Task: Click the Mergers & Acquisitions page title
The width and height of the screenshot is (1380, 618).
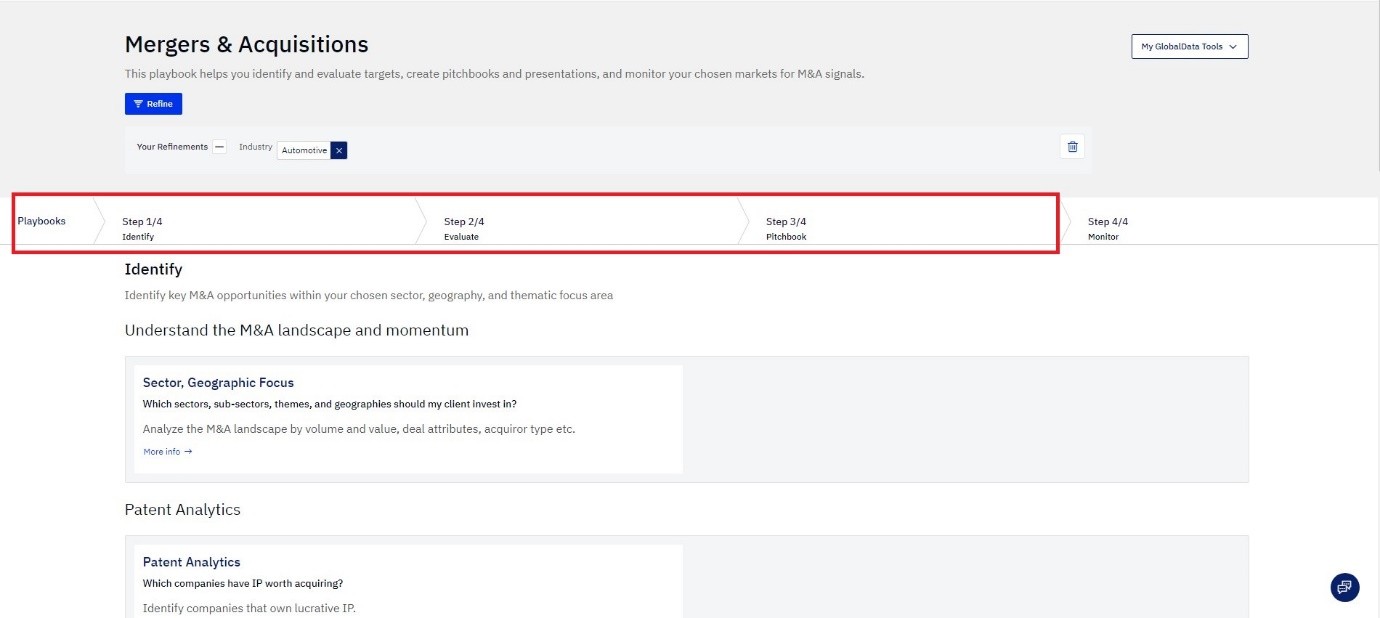Action: [246, 45]
